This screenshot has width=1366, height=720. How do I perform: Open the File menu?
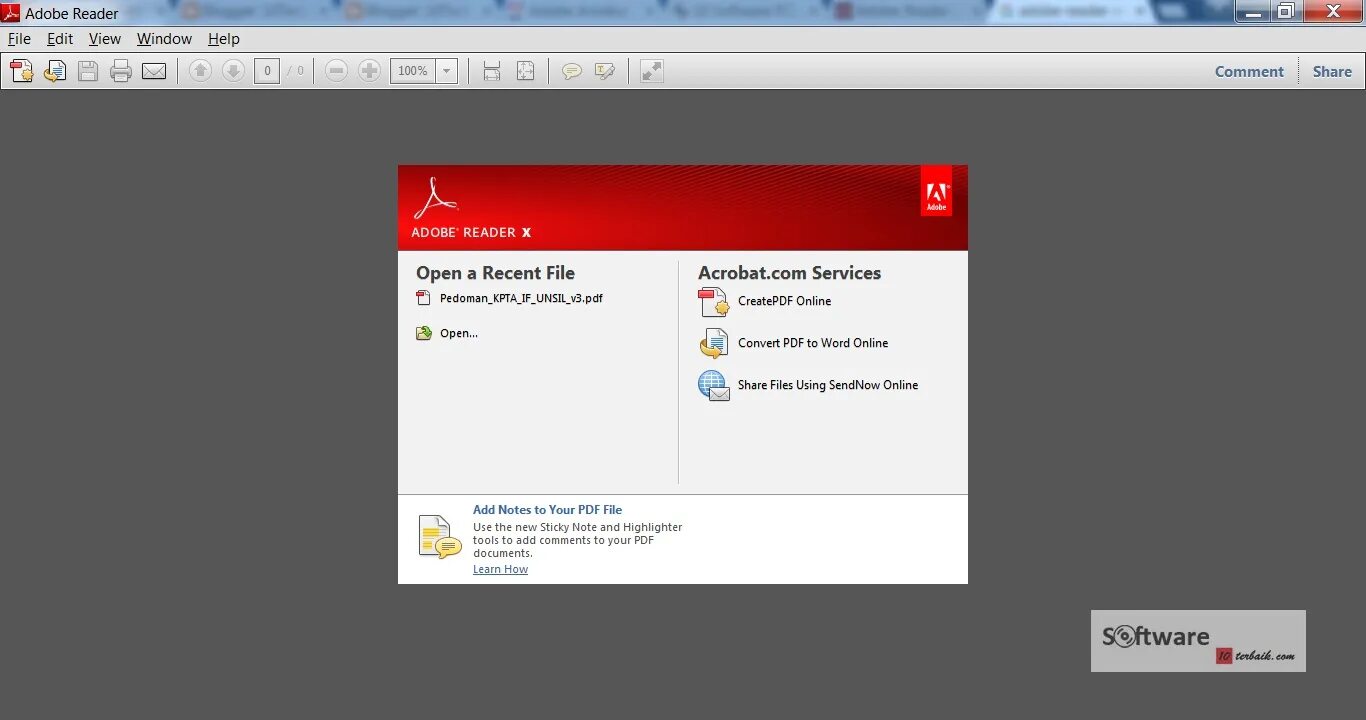coord(19,39)
